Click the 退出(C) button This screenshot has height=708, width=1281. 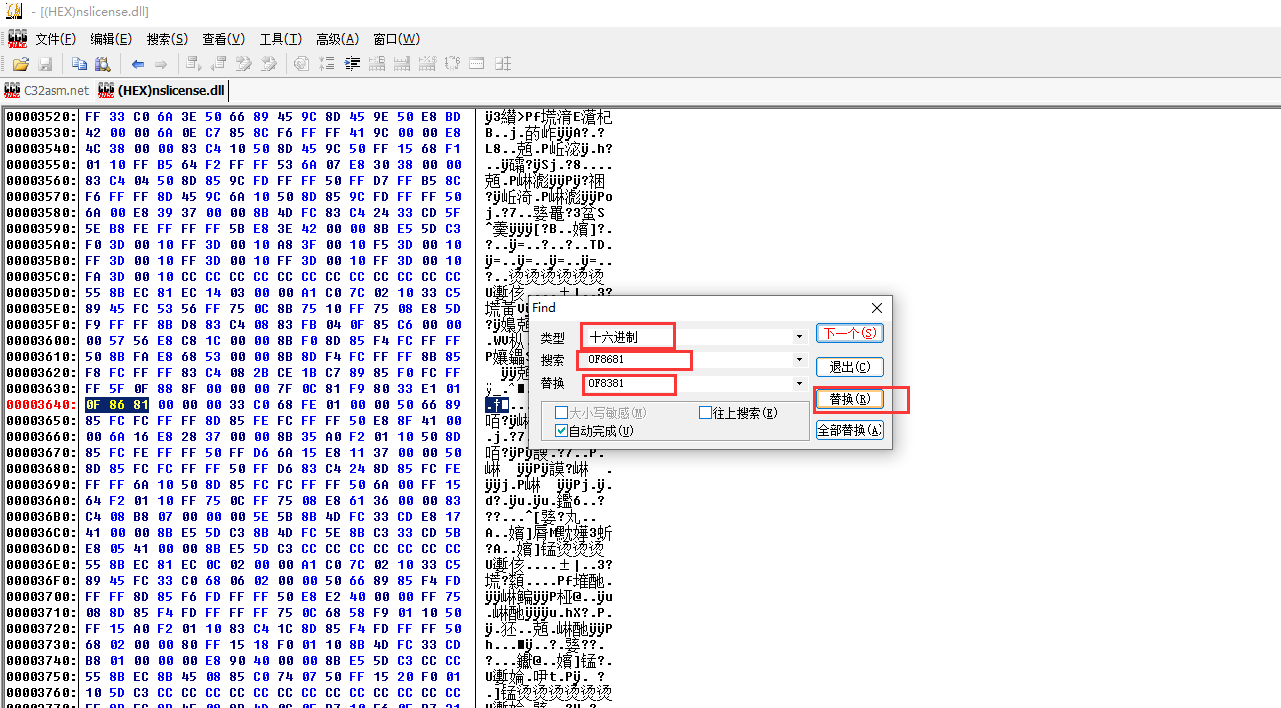click(x=849, y=367)
